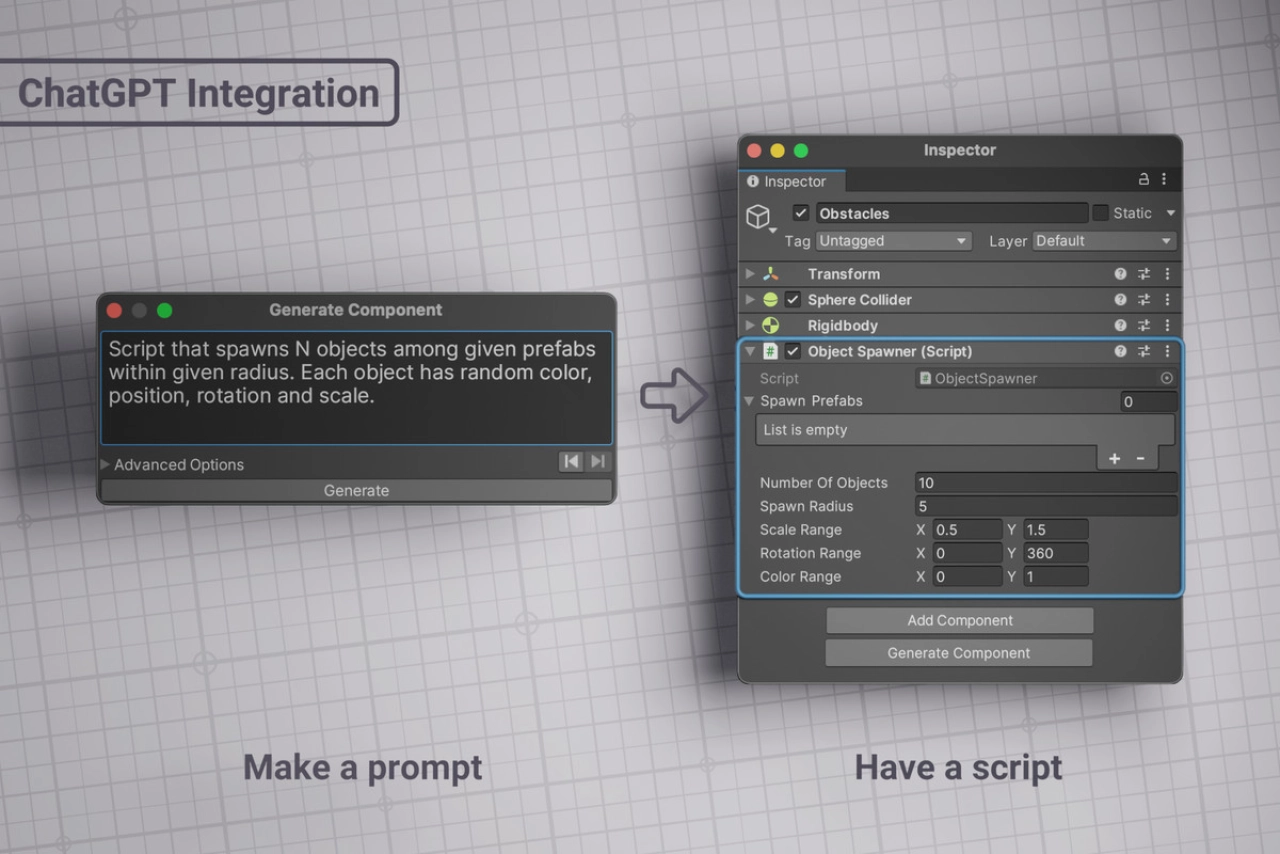
Task: Click the Add Component button
Action: [x=960, y=620]
